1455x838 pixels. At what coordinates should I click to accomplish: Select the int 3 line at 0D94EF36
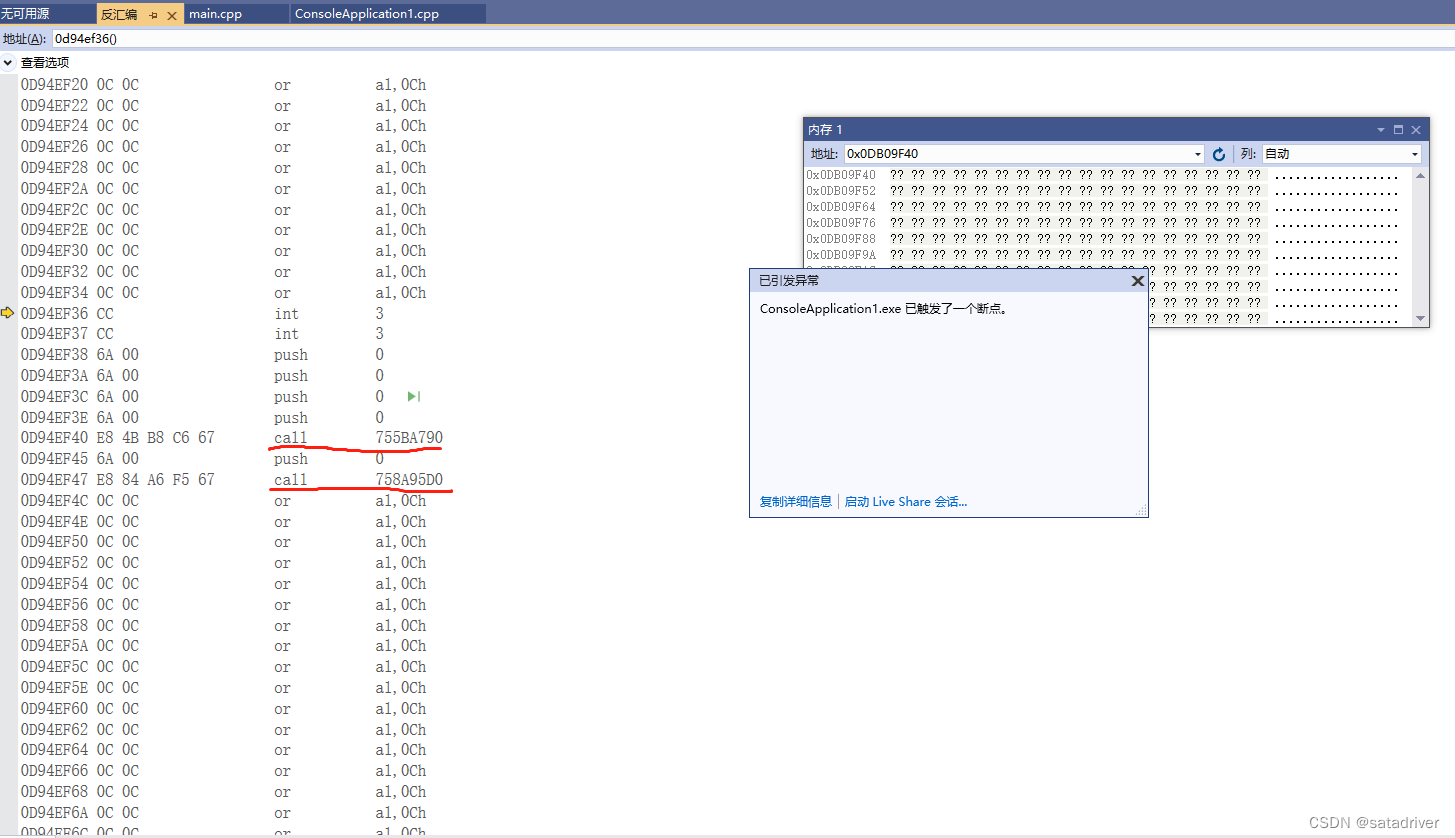pyautogui.click(x=202, y=313)
